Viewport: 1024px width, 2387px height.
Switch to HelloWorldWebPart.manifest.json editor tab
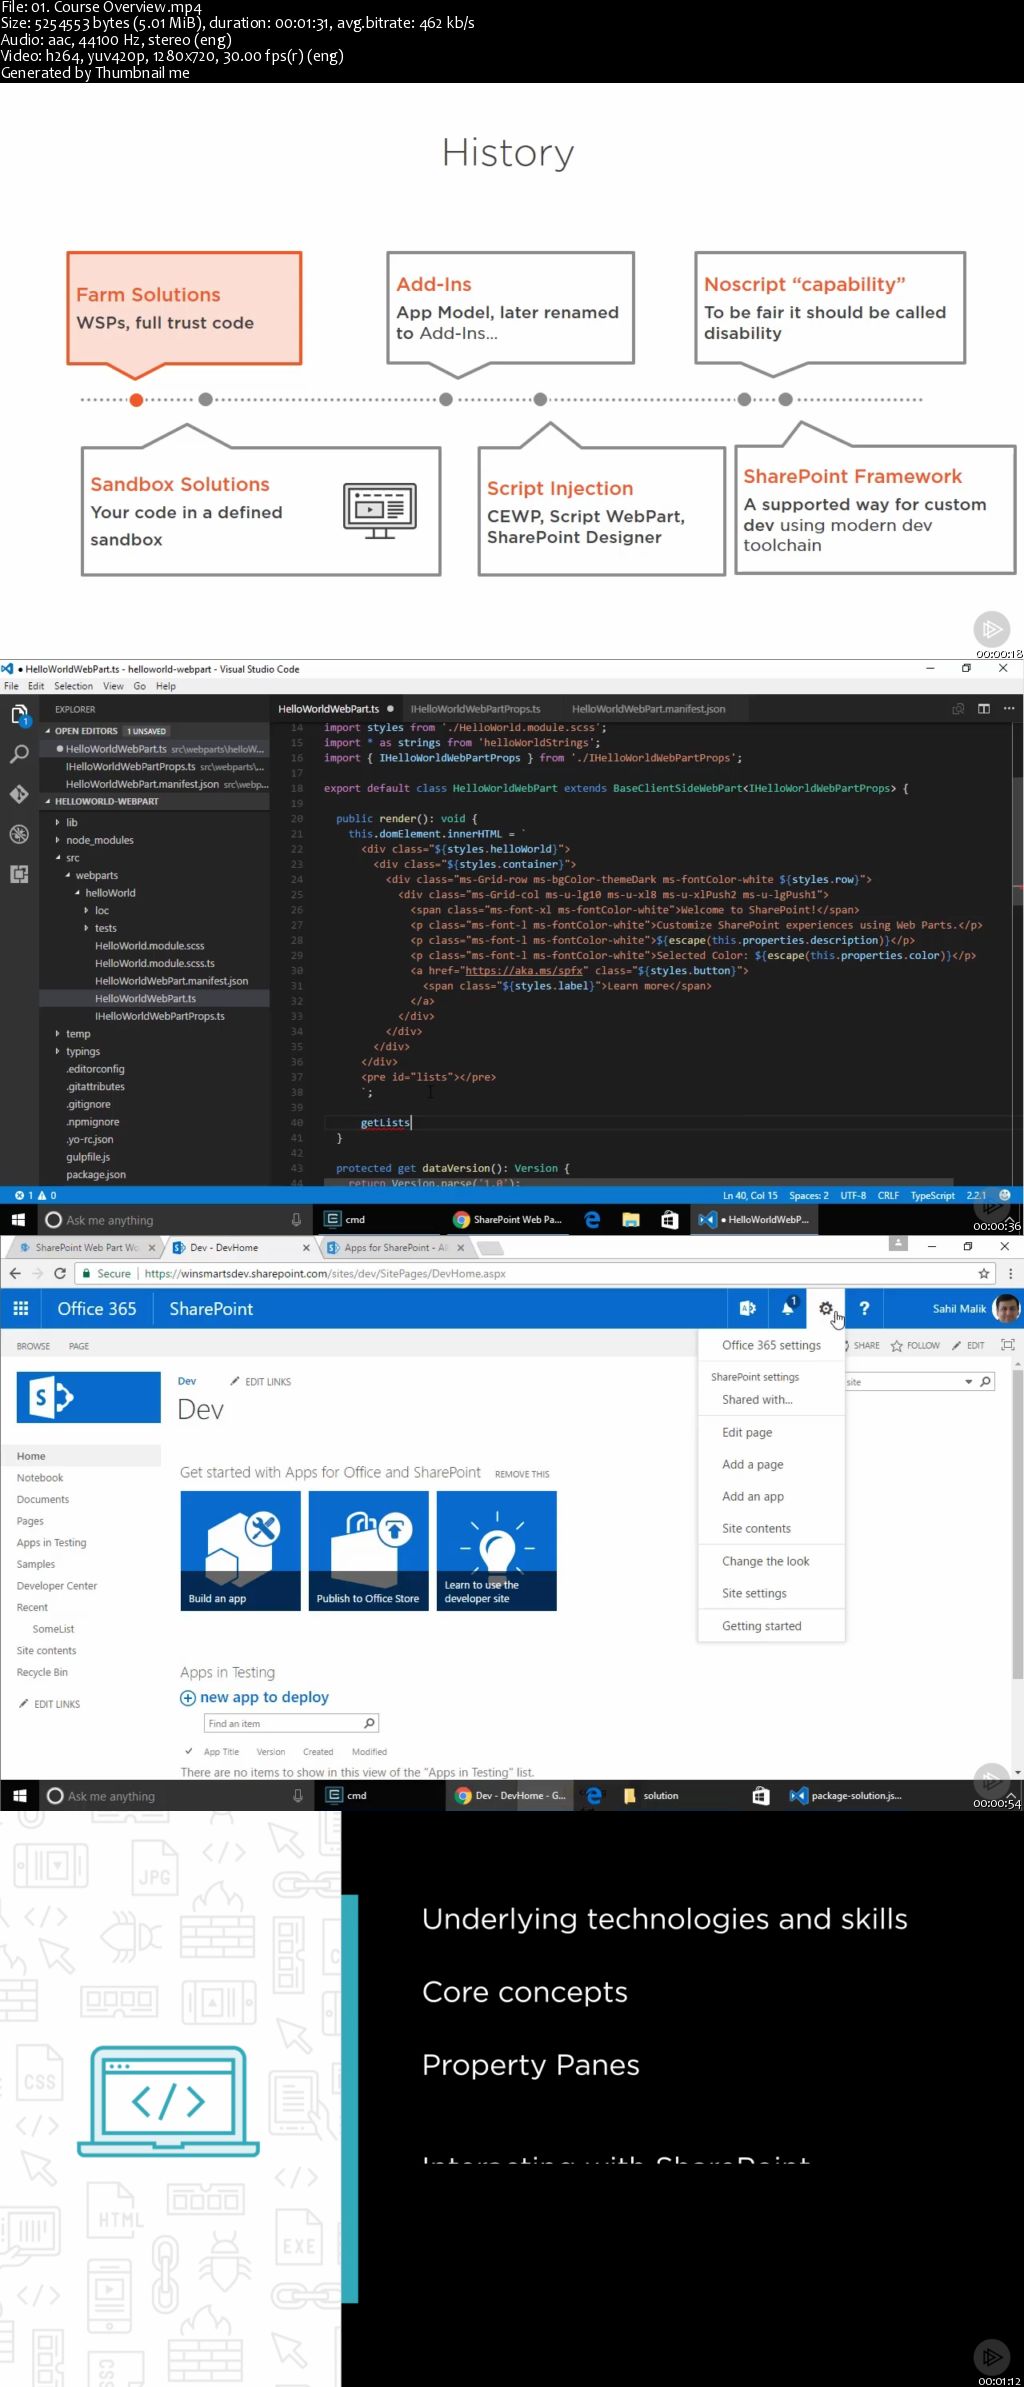pos(648,709)
